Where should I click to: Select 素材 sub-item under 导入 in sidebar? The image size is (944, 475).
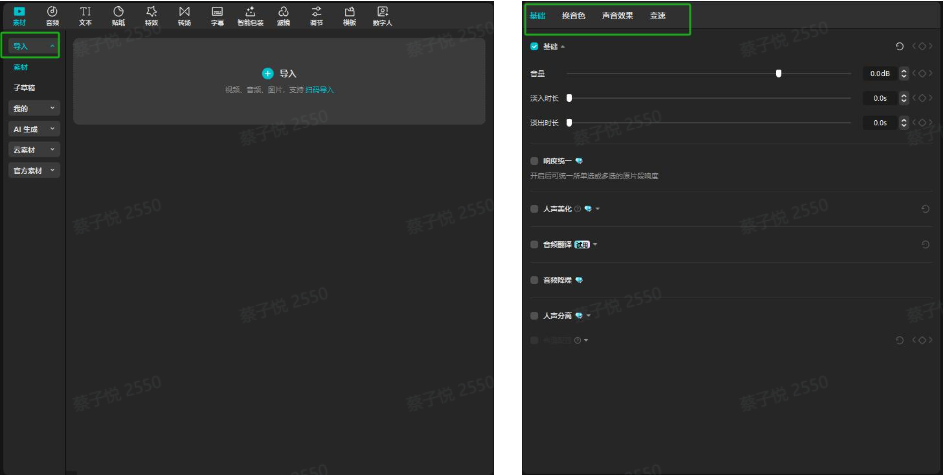[20, 67]
